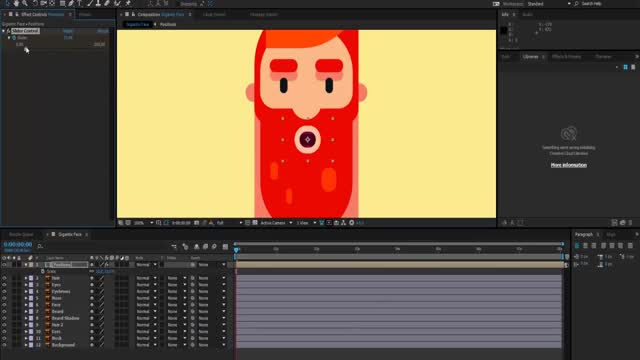
Task: Toggle transparency grid in viewer
Action: [x=255, y=223]
